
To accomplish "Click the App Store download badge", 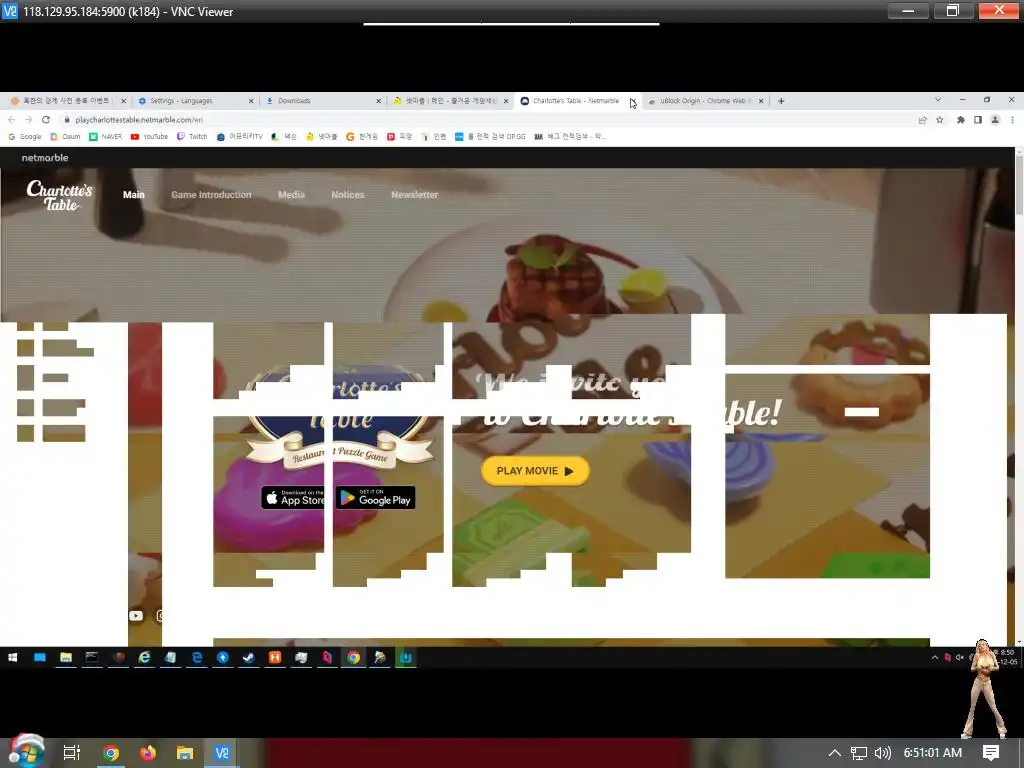I will coord(293,498).
